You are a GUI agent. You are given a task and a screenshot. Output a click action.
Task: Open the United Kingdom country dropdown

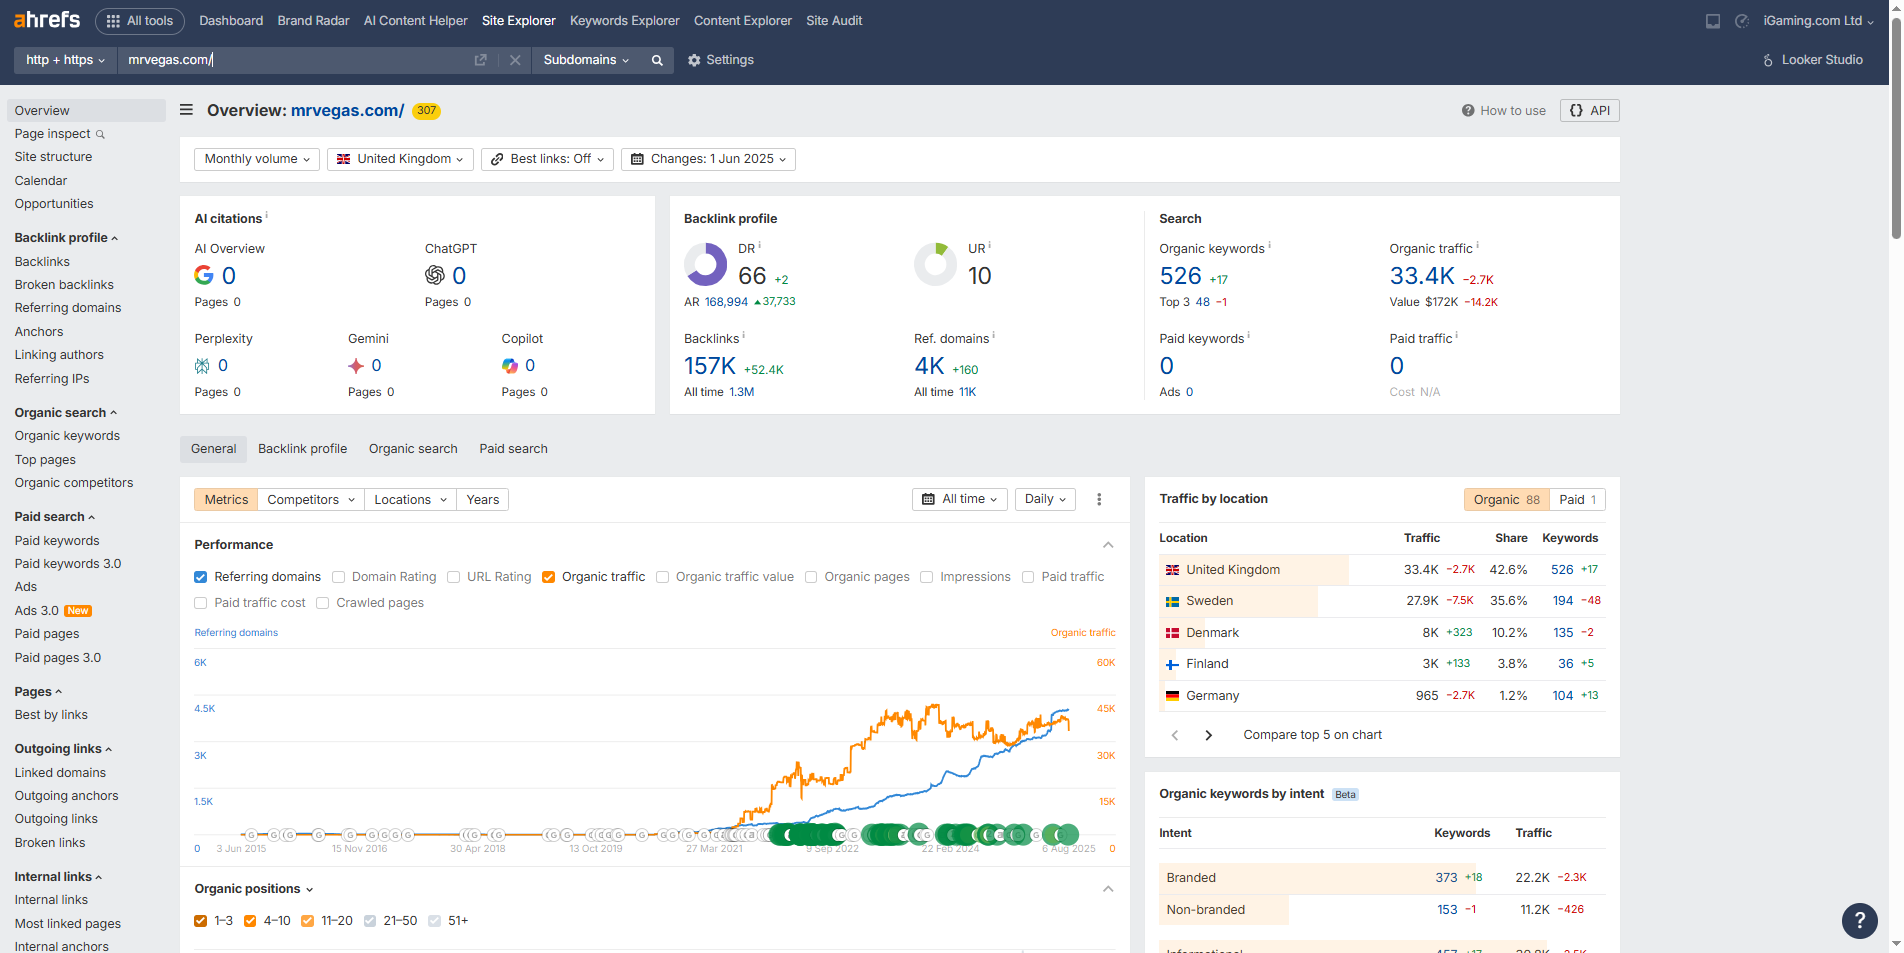click(400, 159)
